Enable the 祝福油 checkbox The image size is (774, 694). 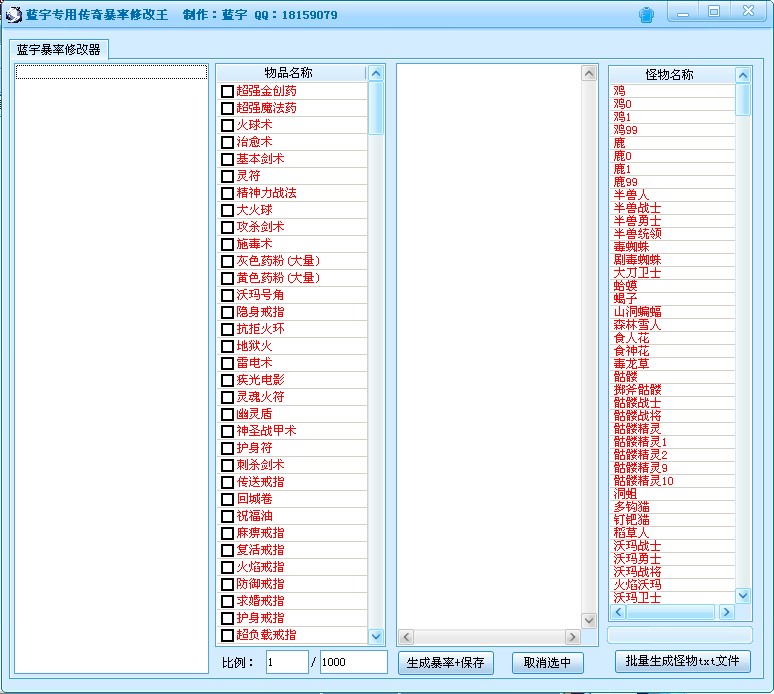[228, 516]
